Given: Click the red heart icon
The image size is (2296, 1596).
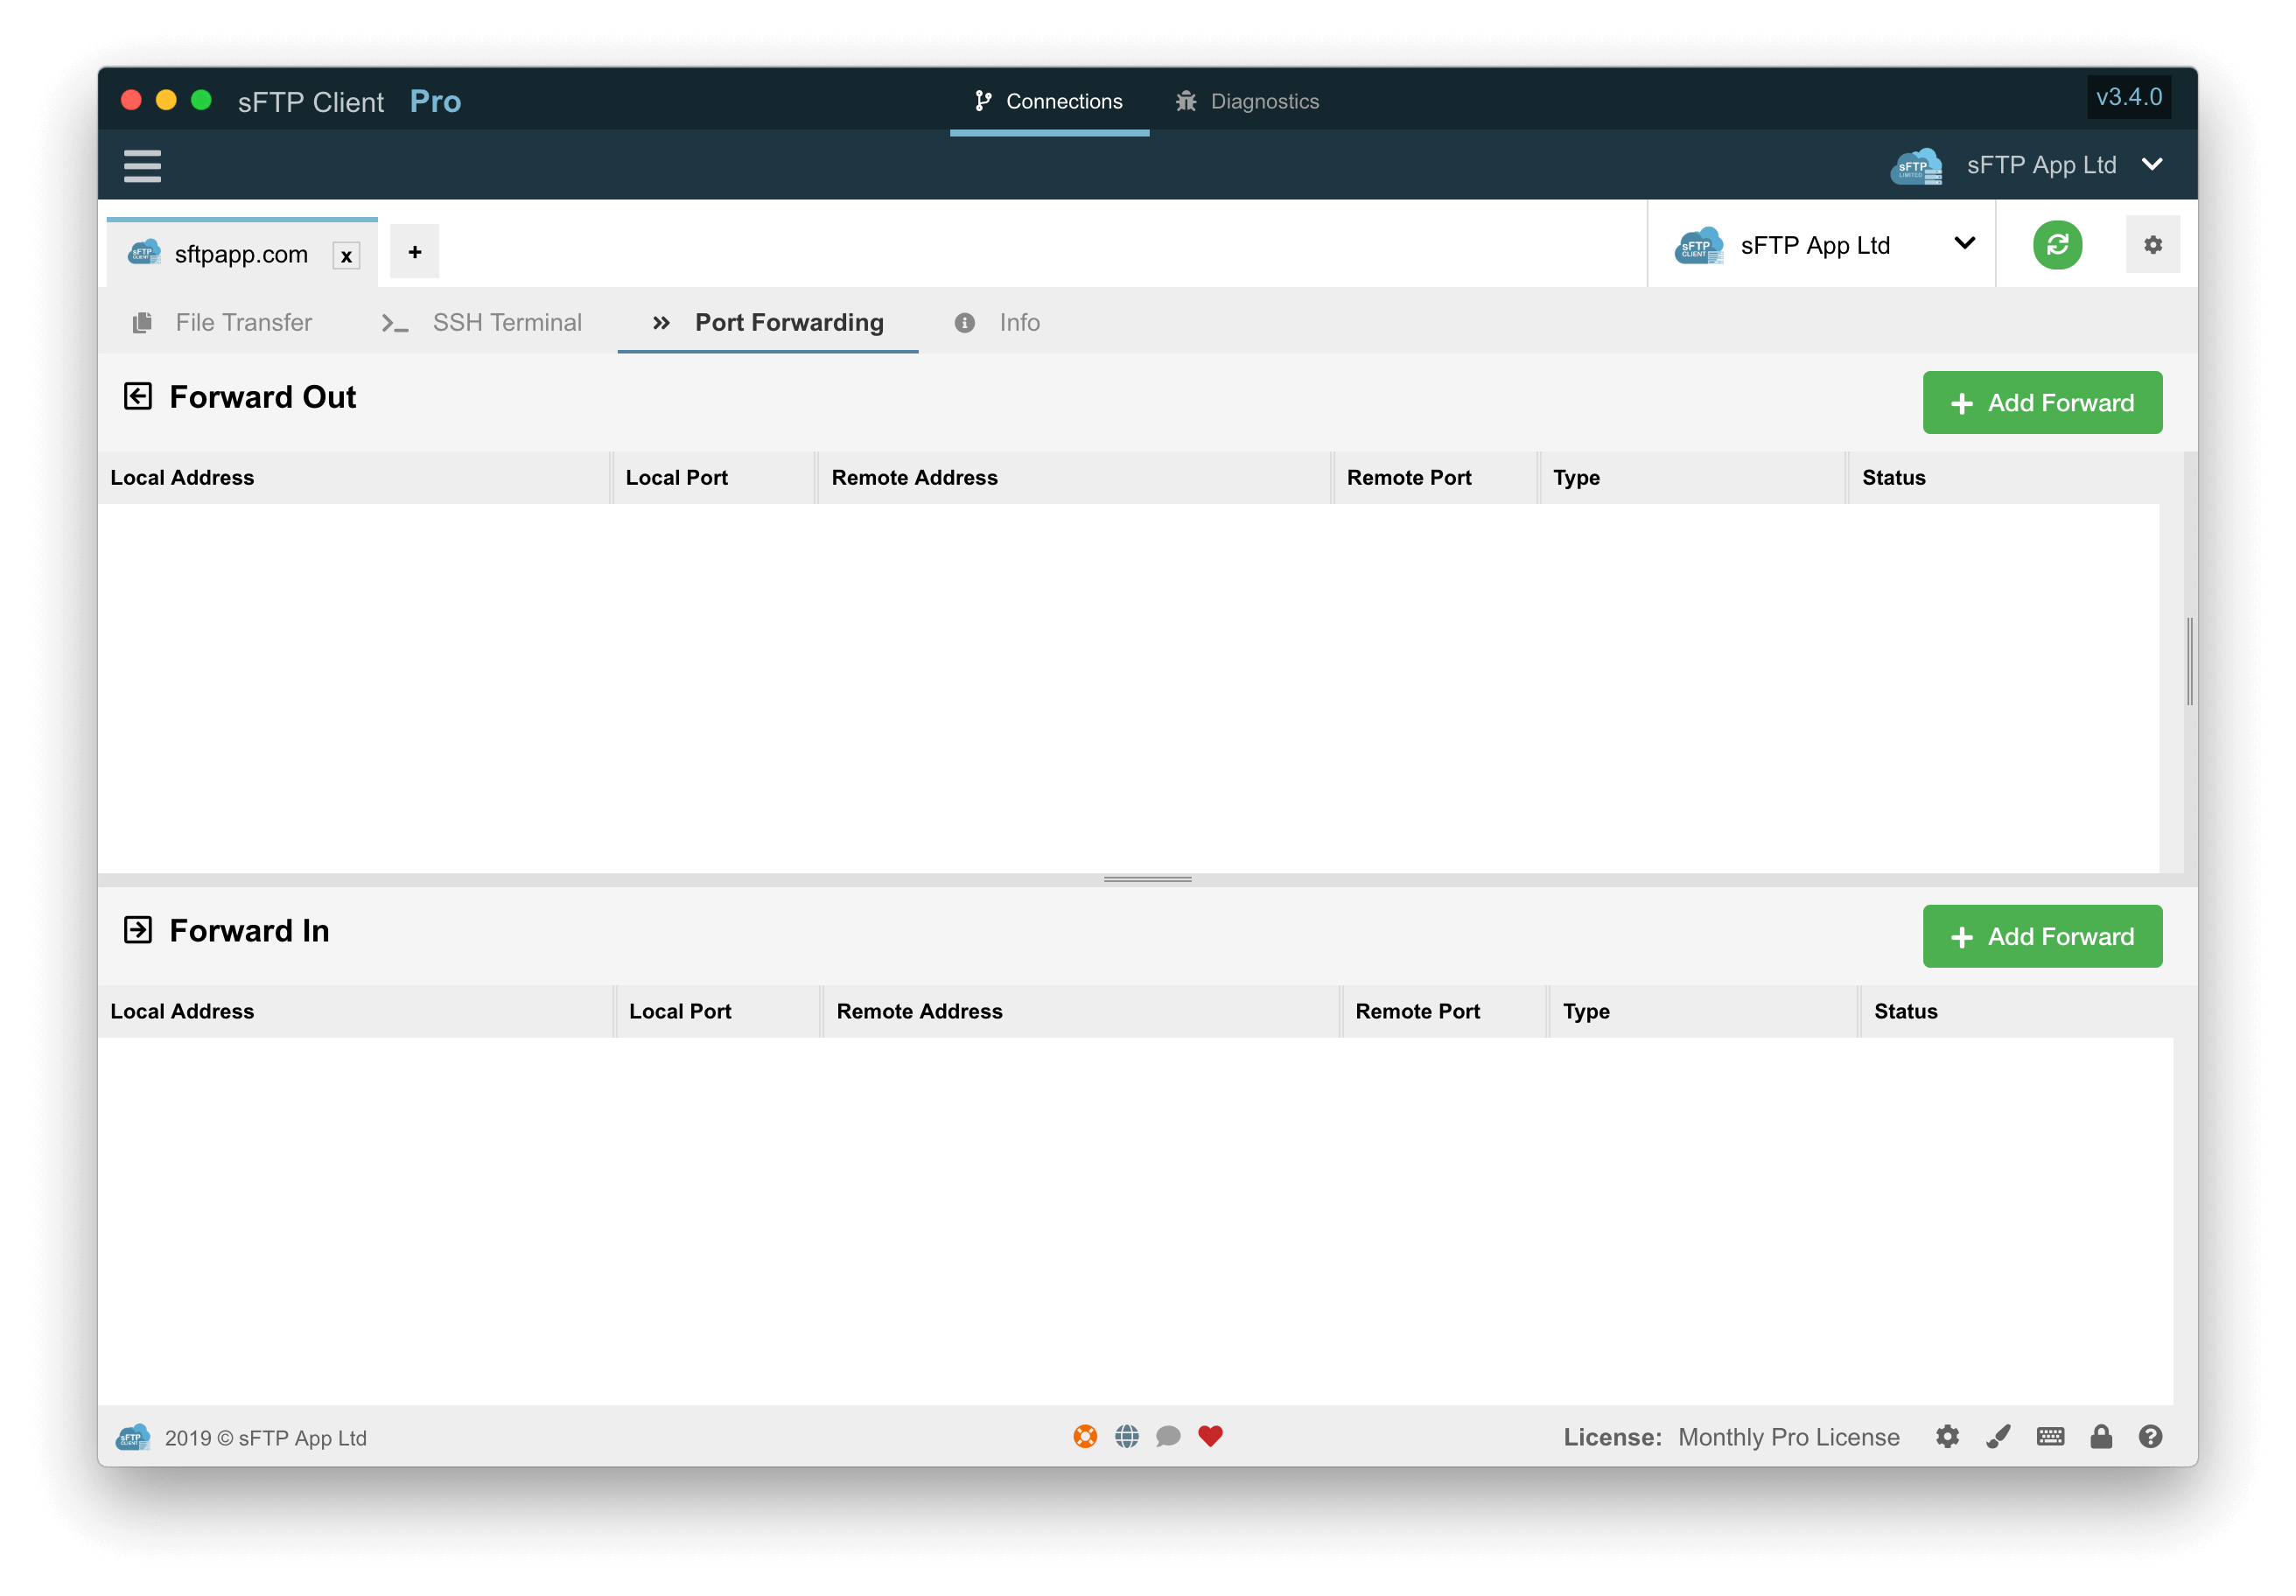Looking at the screenshot, I should pos(1210,1436).
